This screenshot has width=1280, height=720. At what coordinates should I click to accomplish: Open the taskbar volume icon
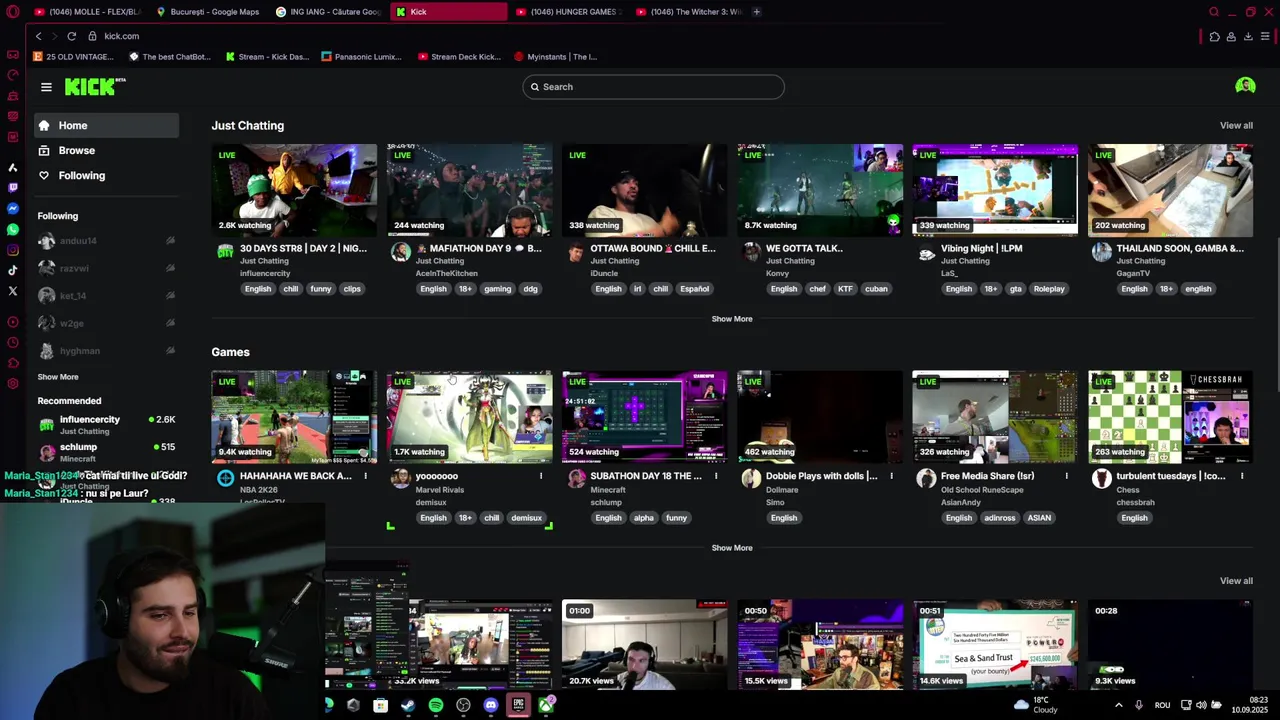point(1201,705)
